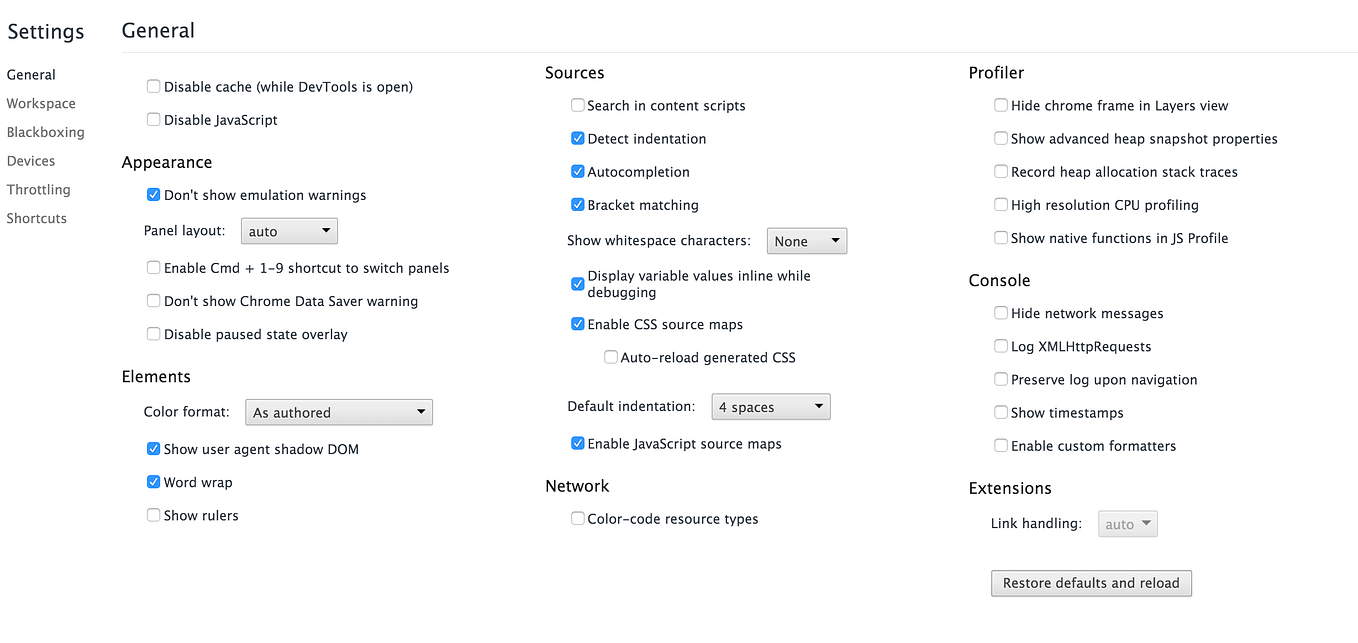The width and height of the screenshot is (1358, 643).
Task: Open the Default indentation dropdown
Action: coord(770,406)
